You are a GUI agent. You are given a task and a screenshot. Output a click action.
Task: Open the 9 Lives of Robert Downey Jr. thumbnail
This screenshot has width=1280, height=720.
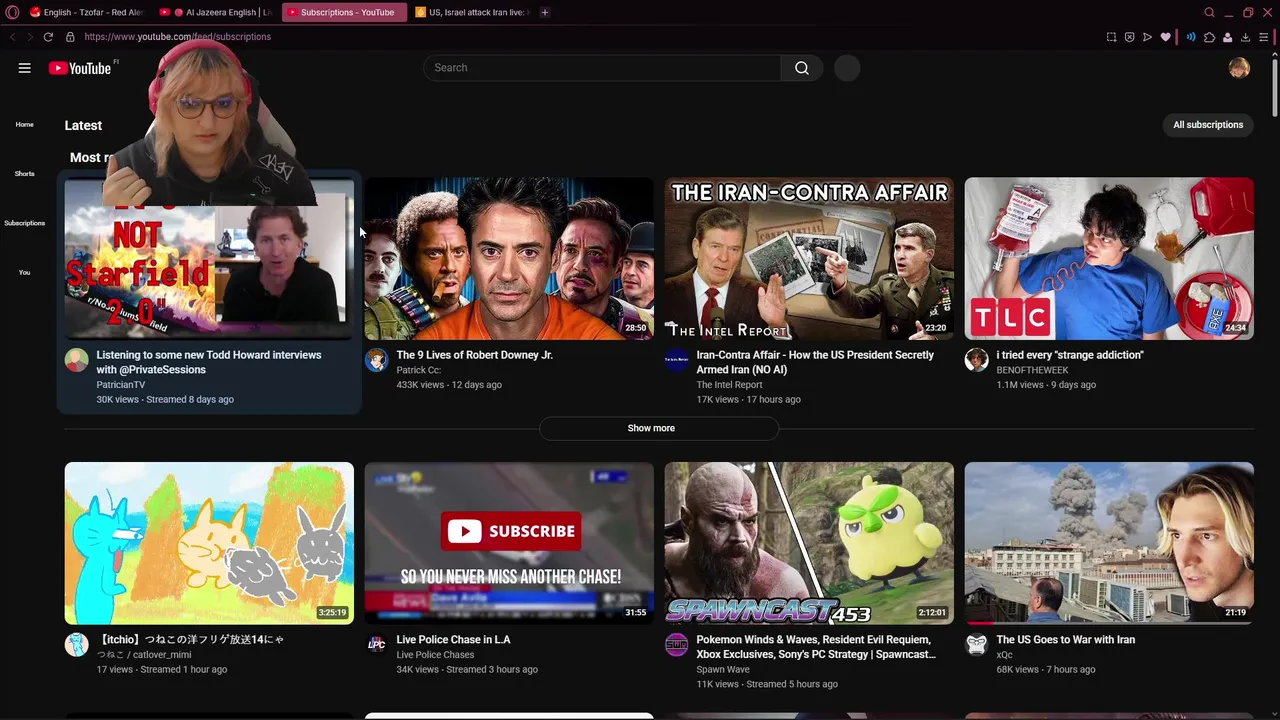click(x=509, y=259)
